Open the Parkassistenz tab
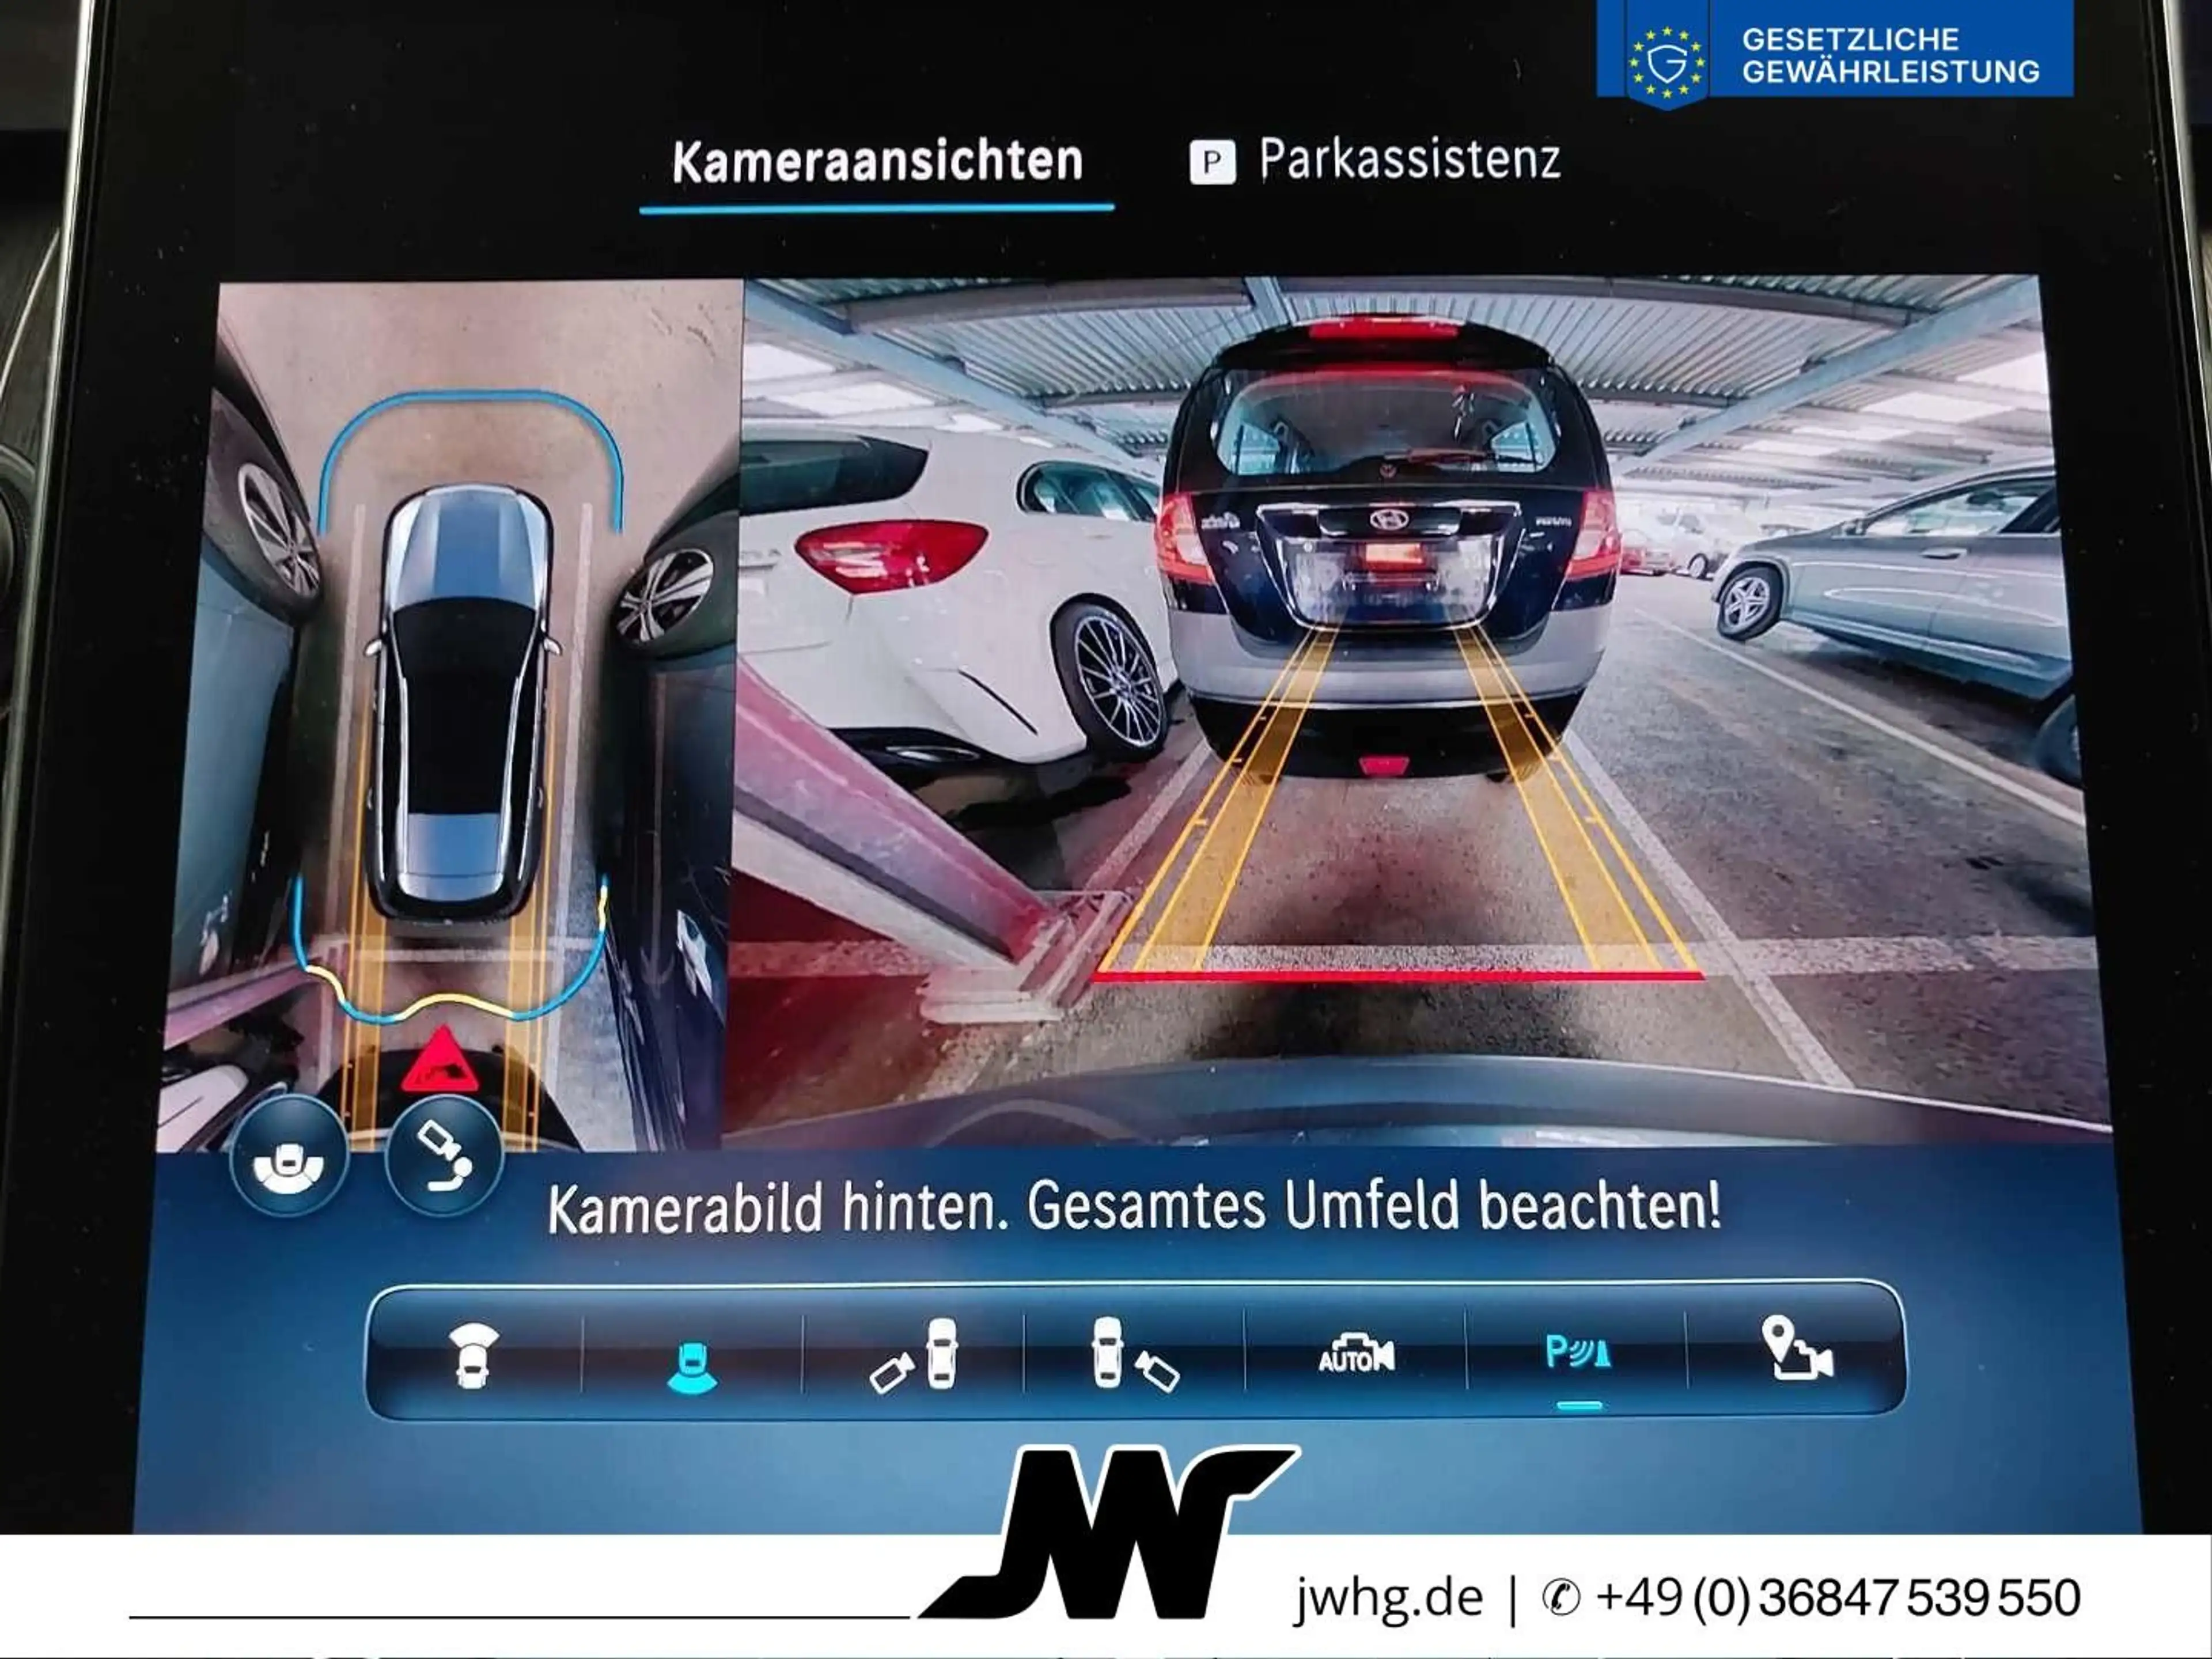This screenshot has height=1659, width=2212. coord(1375,160)
